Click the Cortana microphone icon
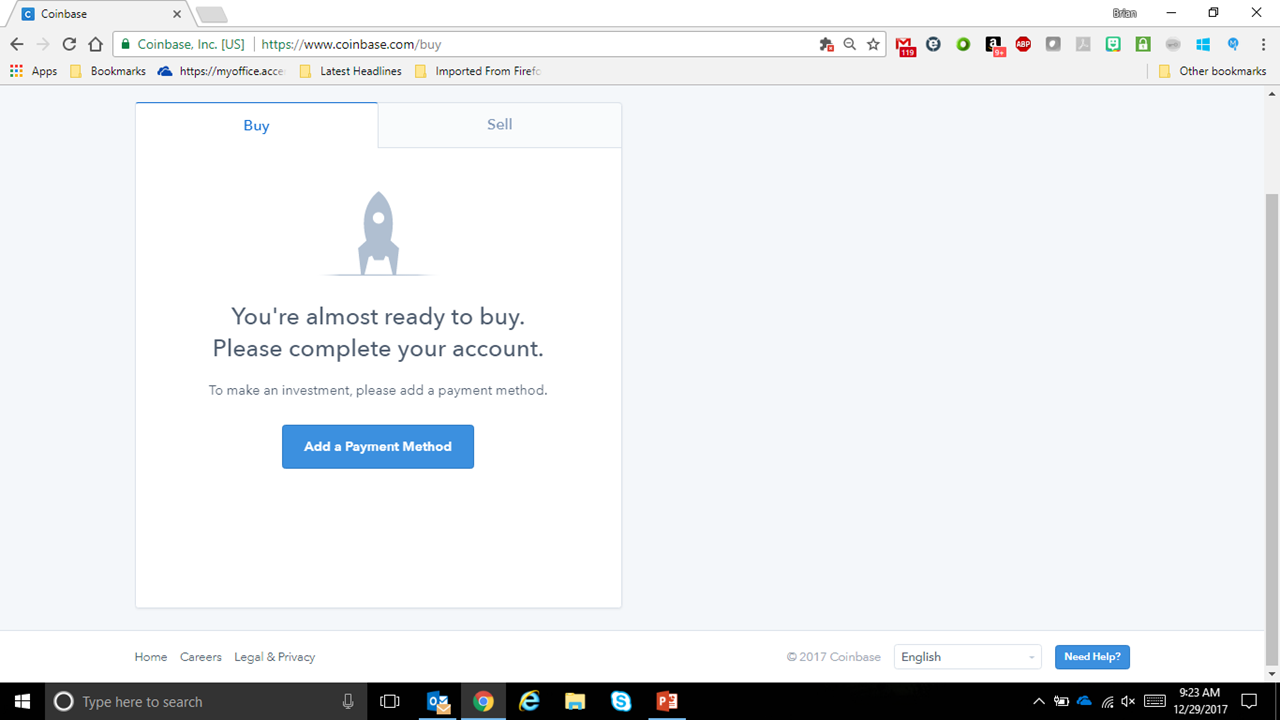1280x720 pixels. [348, 701]
